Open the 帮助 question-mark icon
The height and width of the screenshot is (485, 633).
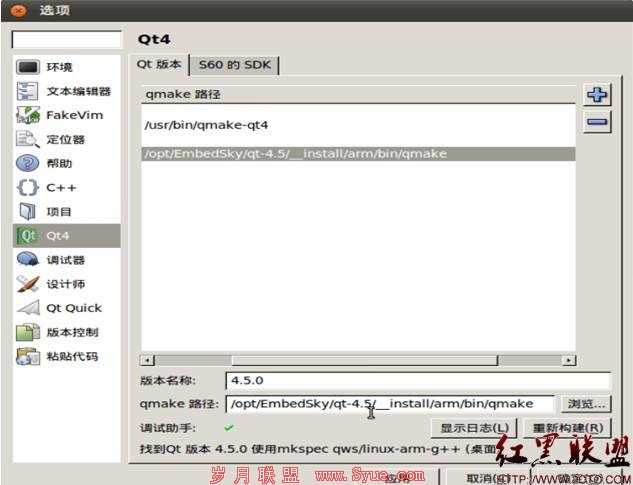(x=27, y=163)
